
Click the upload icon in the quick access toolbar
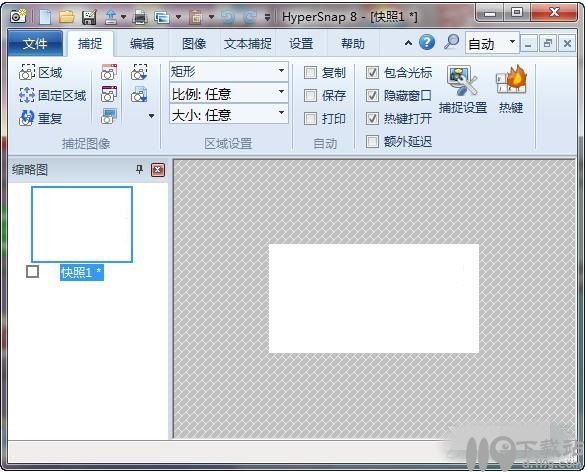pyautogui.click(x=111, y=17)
